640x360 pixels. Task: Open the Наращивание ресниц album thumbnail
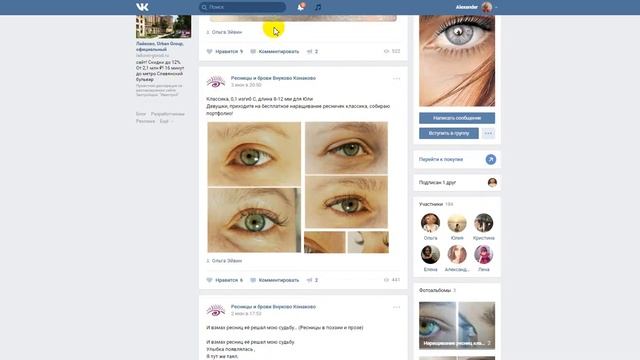[457, 325]
